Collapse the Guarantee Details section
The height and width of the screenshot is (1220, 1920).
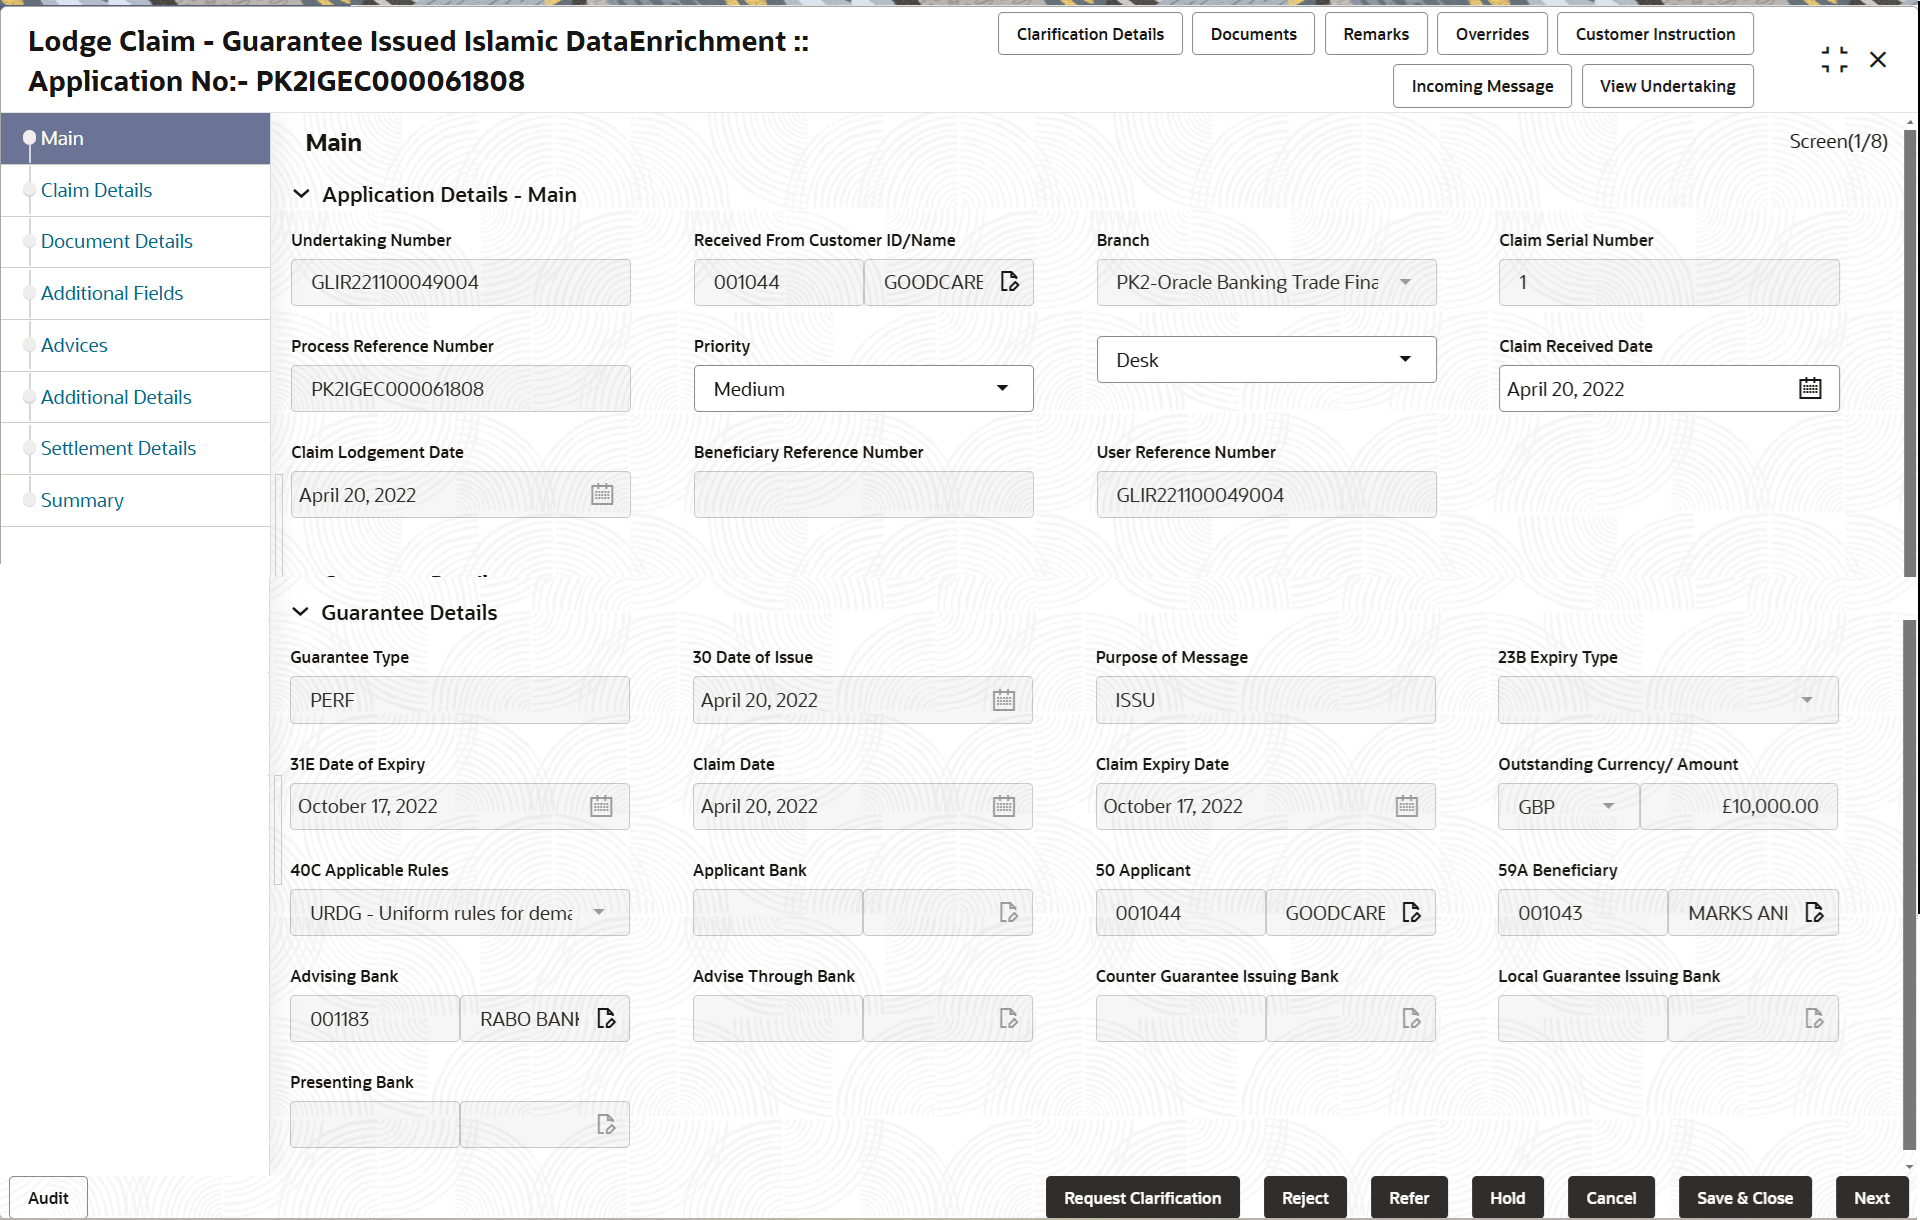coord(300,613)
